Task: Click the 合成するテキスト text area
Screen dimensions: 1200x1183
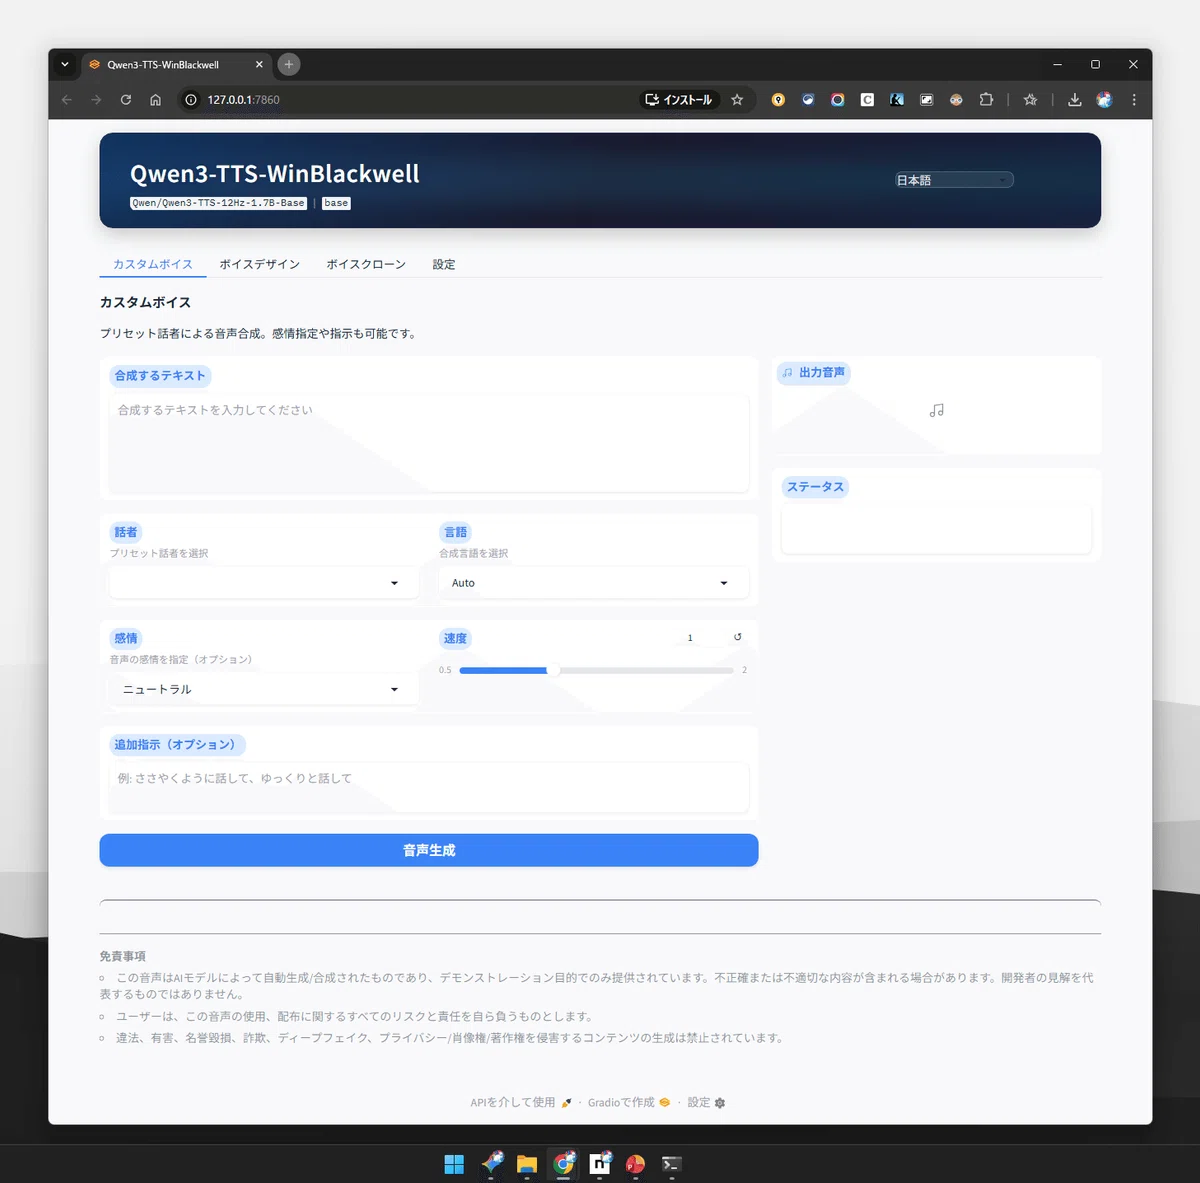Action: point(429,443)
